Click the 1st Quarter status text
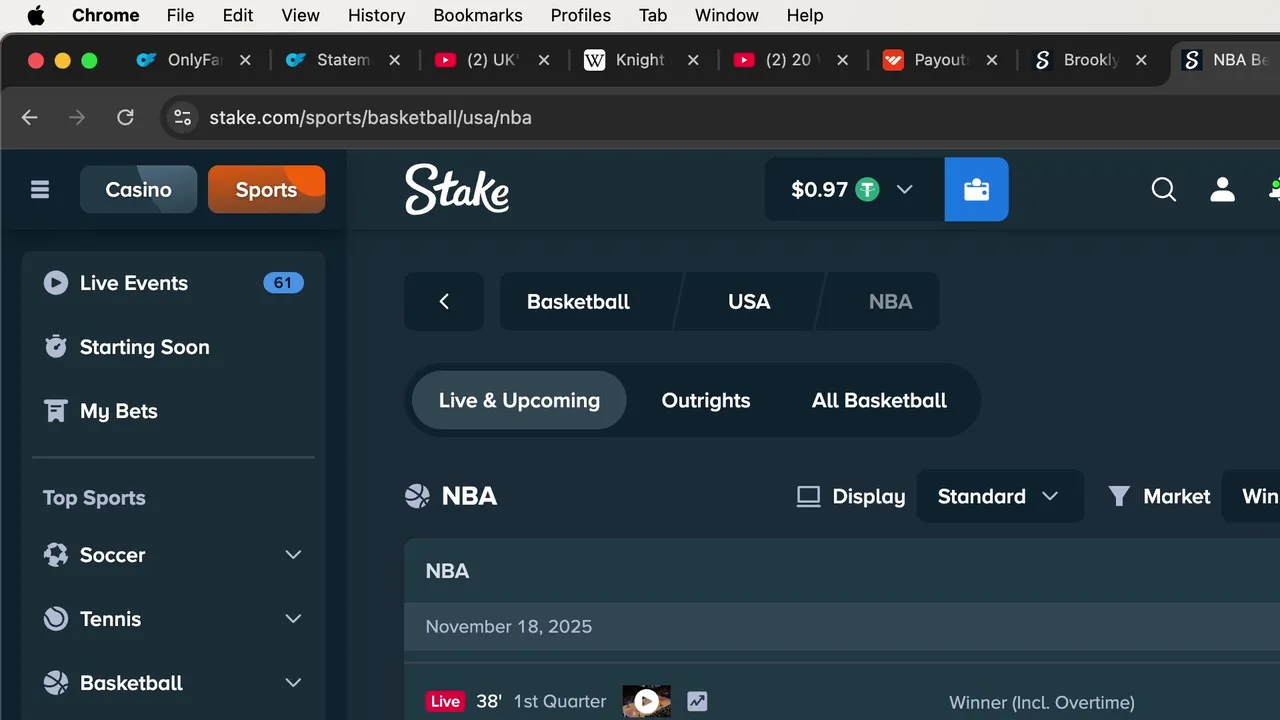The width and height of the screenshot is (1280, 720). tap(560, 702)
